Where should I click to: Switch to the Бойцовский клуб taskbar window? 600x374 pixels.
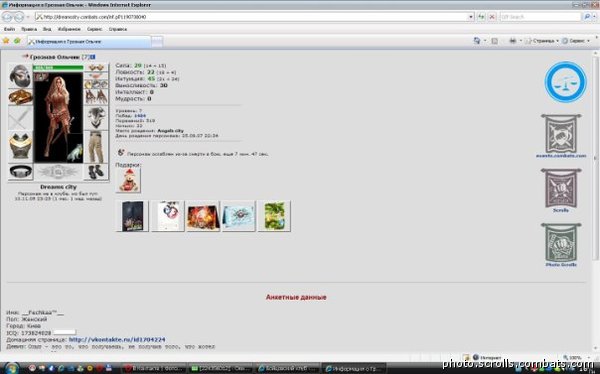(288, 369)
